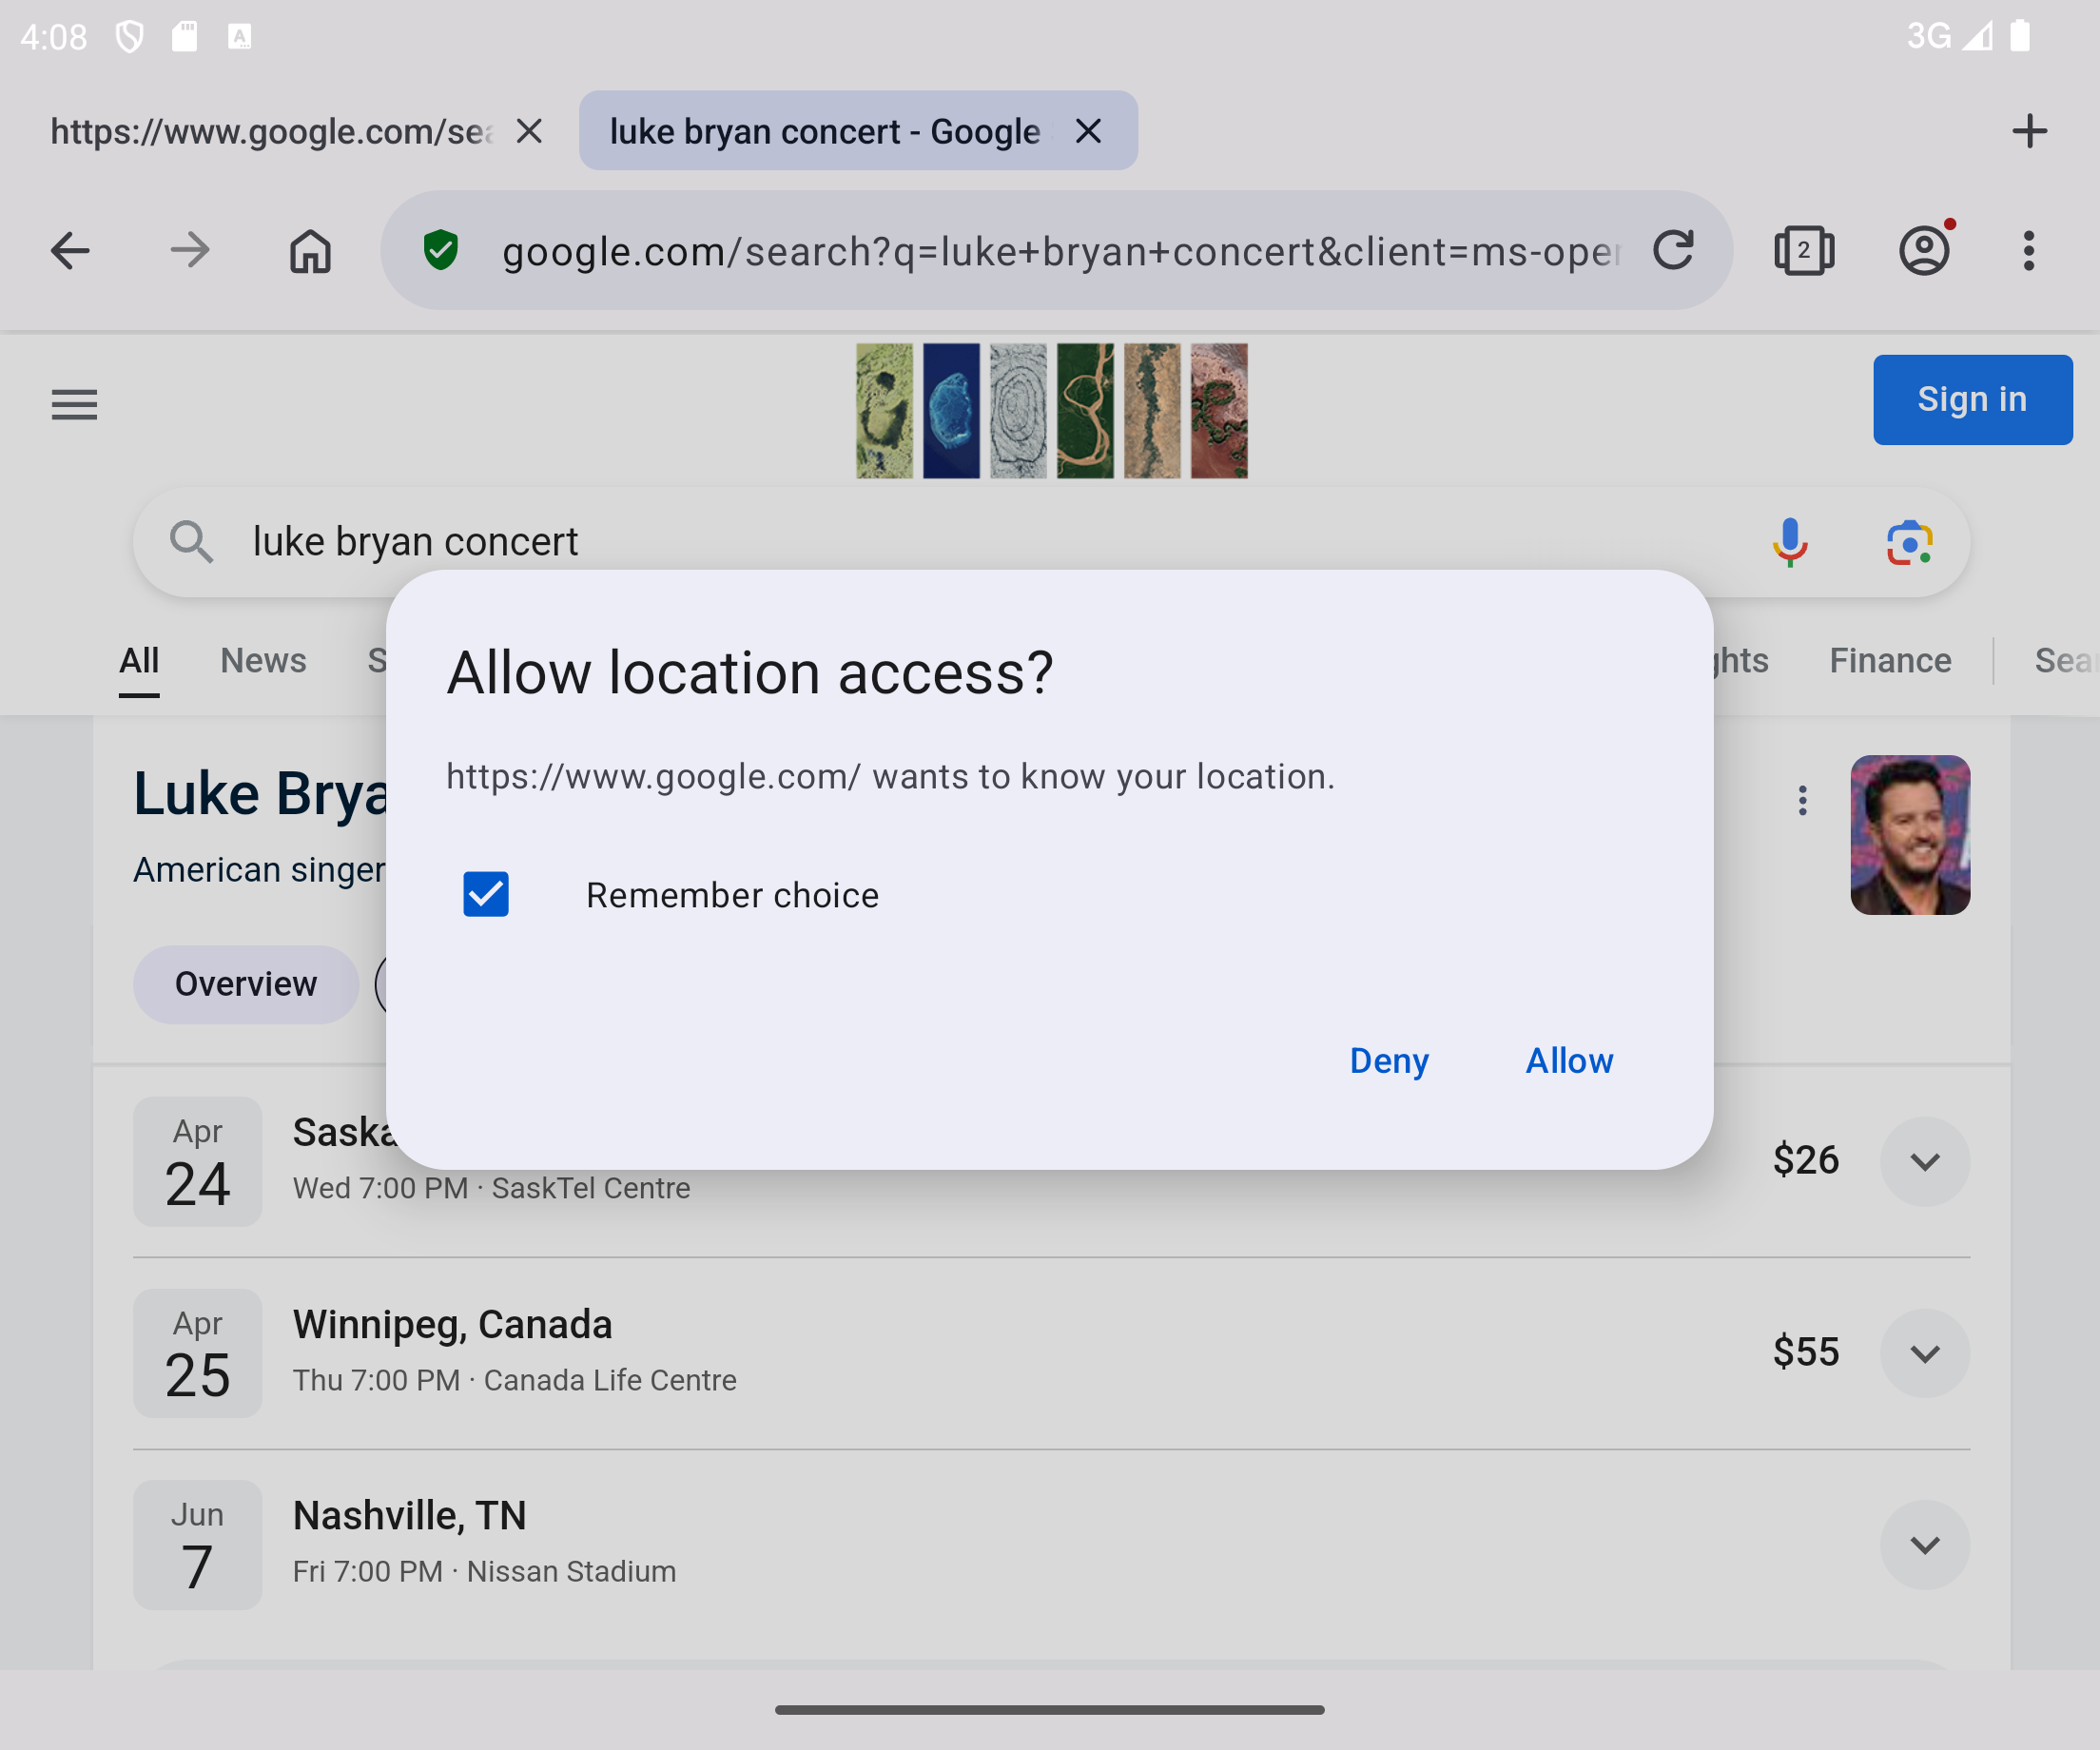Switch to first browser tab google.com/sea
The image size is (2100, 1750).
click(270, 131)
